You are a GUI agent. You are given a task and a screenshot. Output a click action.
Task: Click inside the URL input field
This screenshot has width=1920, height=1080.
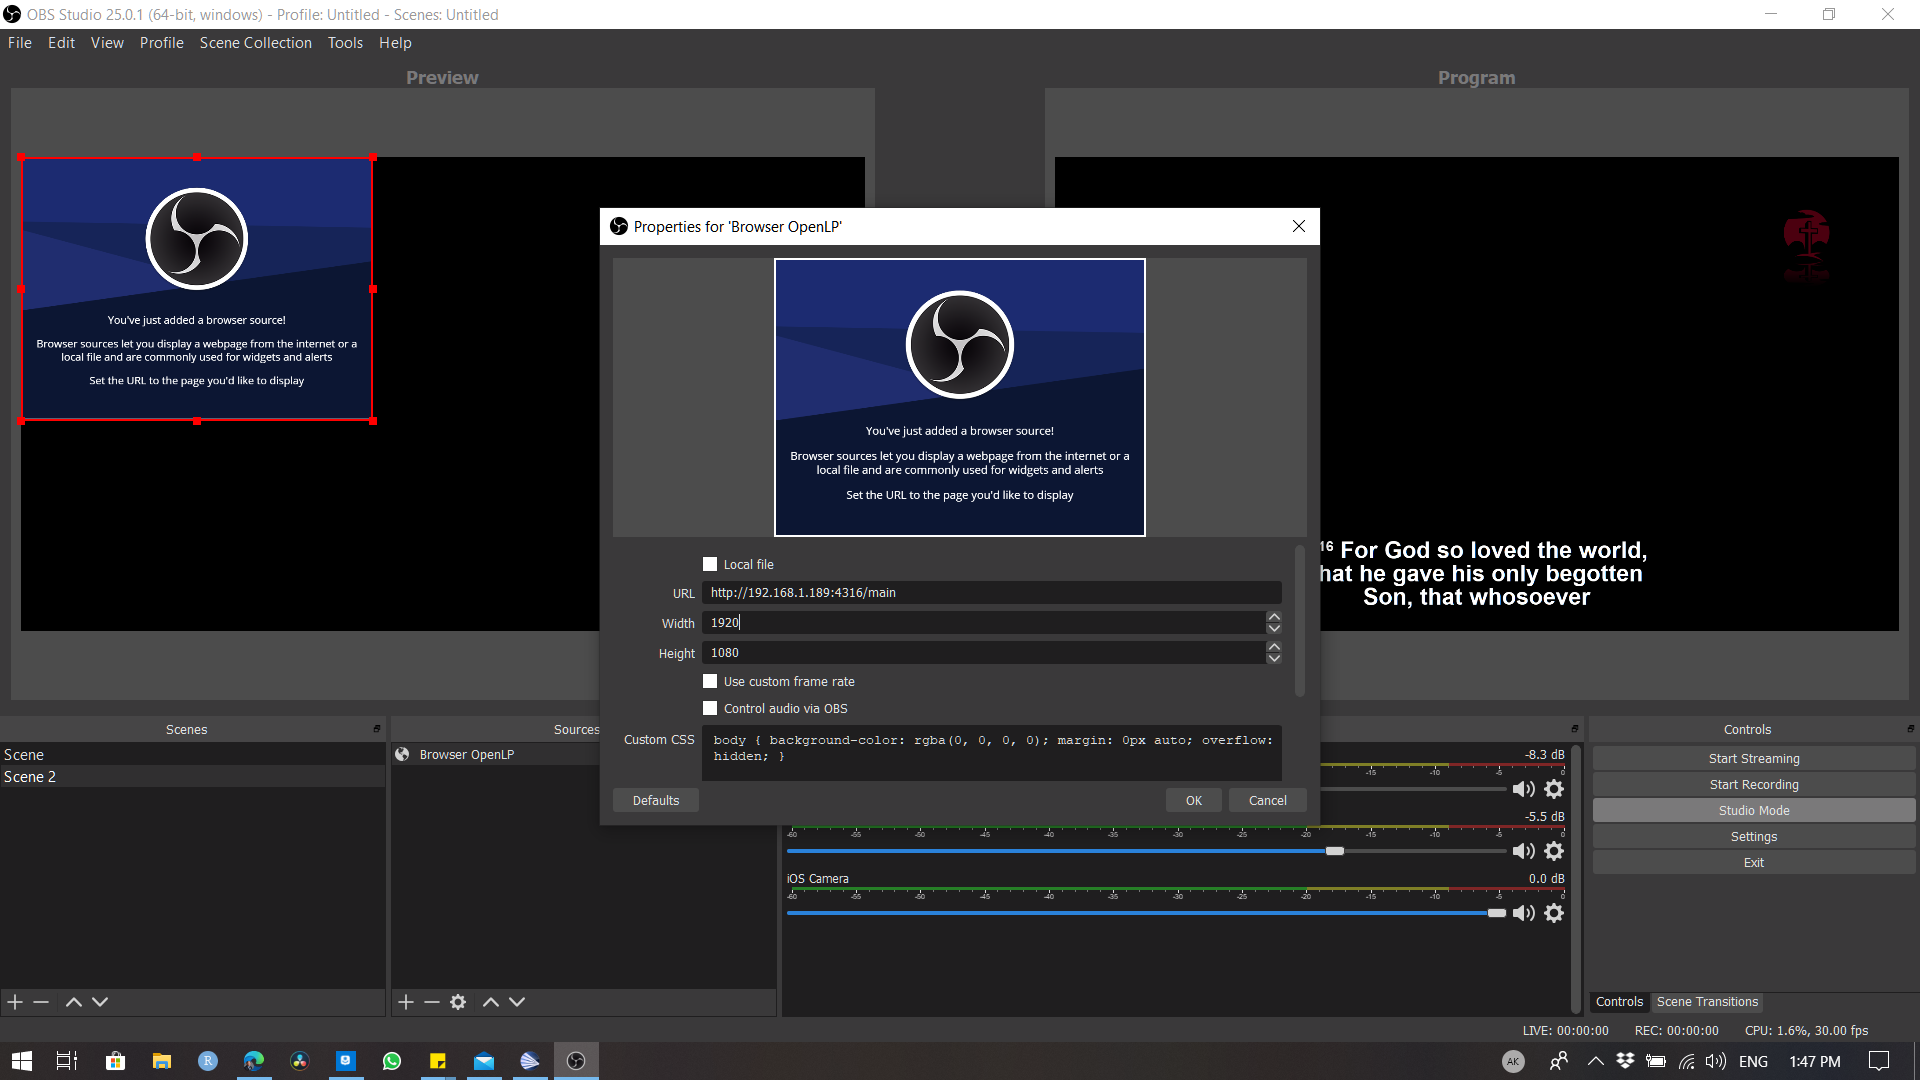[x=990, y=592]
